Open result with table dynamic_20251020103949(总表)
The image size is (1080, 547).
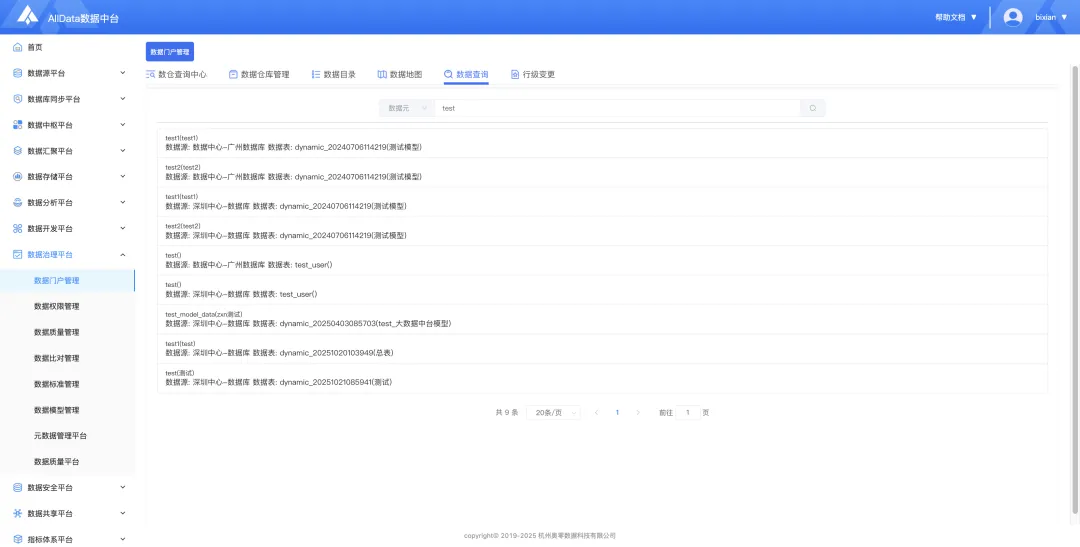[x=602, y=349]
